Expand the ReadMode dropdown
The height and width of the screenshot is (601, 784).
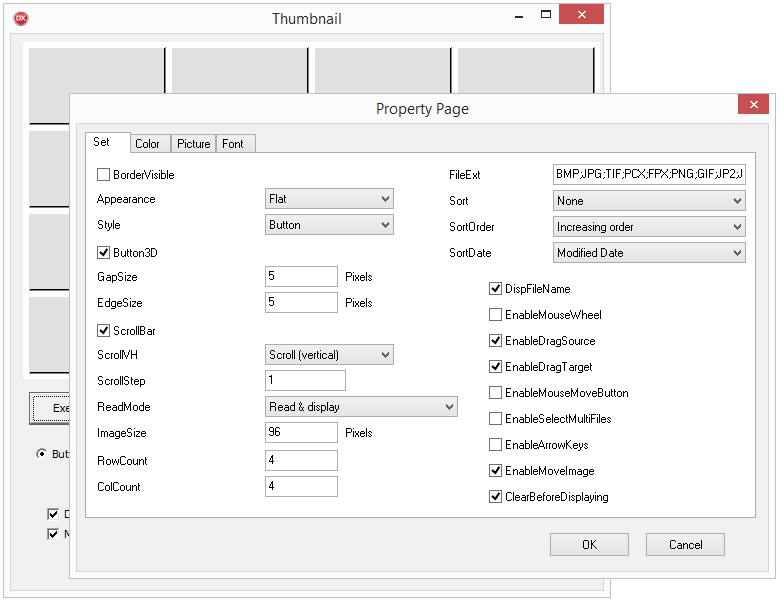pyautogui.click(x=361, y=407)
